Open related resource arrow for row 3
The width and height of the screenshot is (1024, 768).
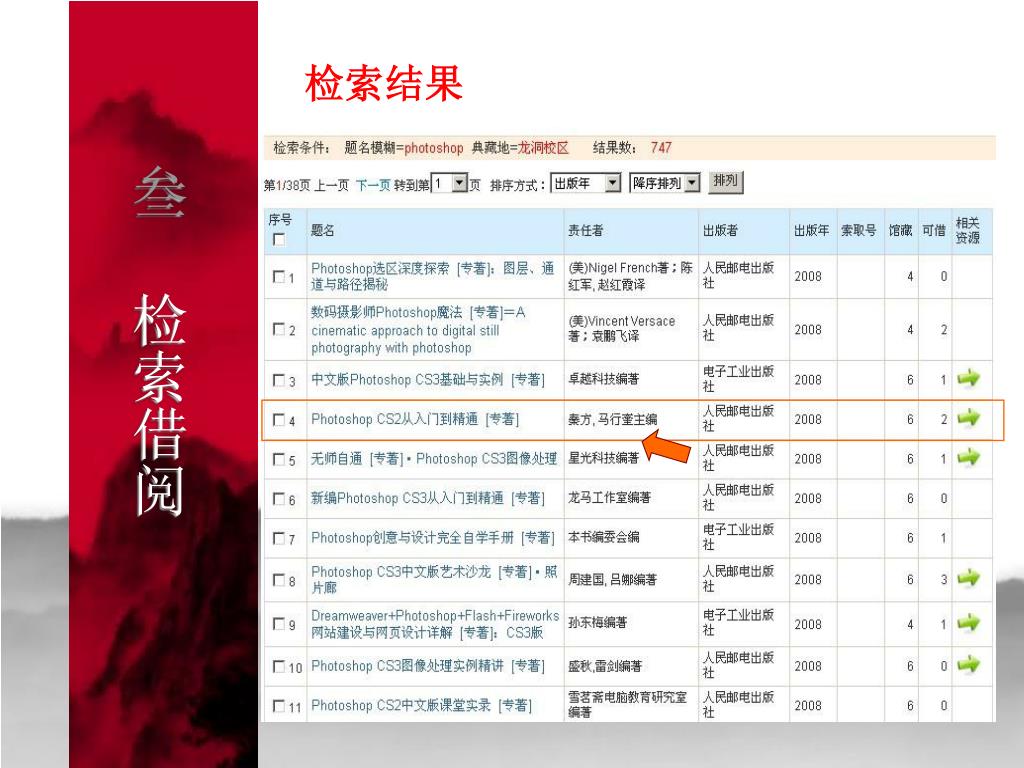968,378
